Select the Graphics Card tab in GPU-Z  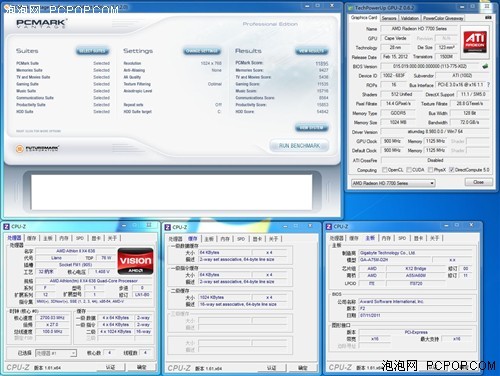pyautogui.click(x=364, y=17)
